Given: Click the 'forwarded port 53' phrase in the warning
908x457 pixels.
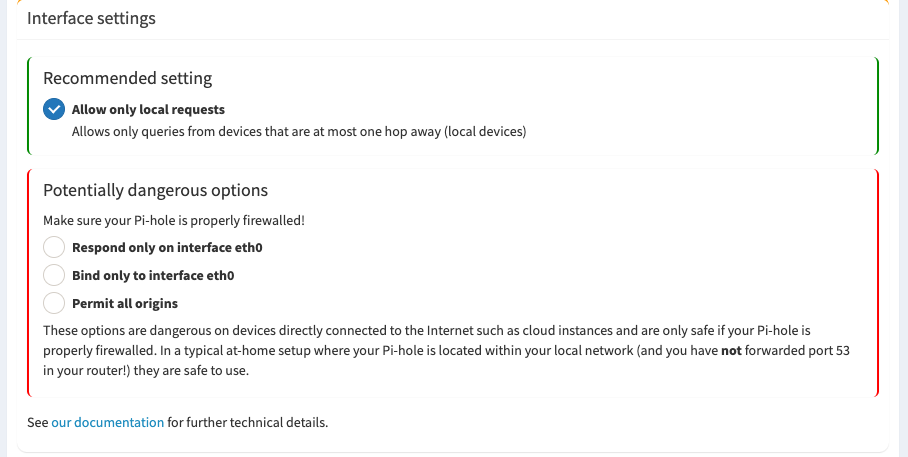Looking at the screenshot, I should tap(797, 350).
